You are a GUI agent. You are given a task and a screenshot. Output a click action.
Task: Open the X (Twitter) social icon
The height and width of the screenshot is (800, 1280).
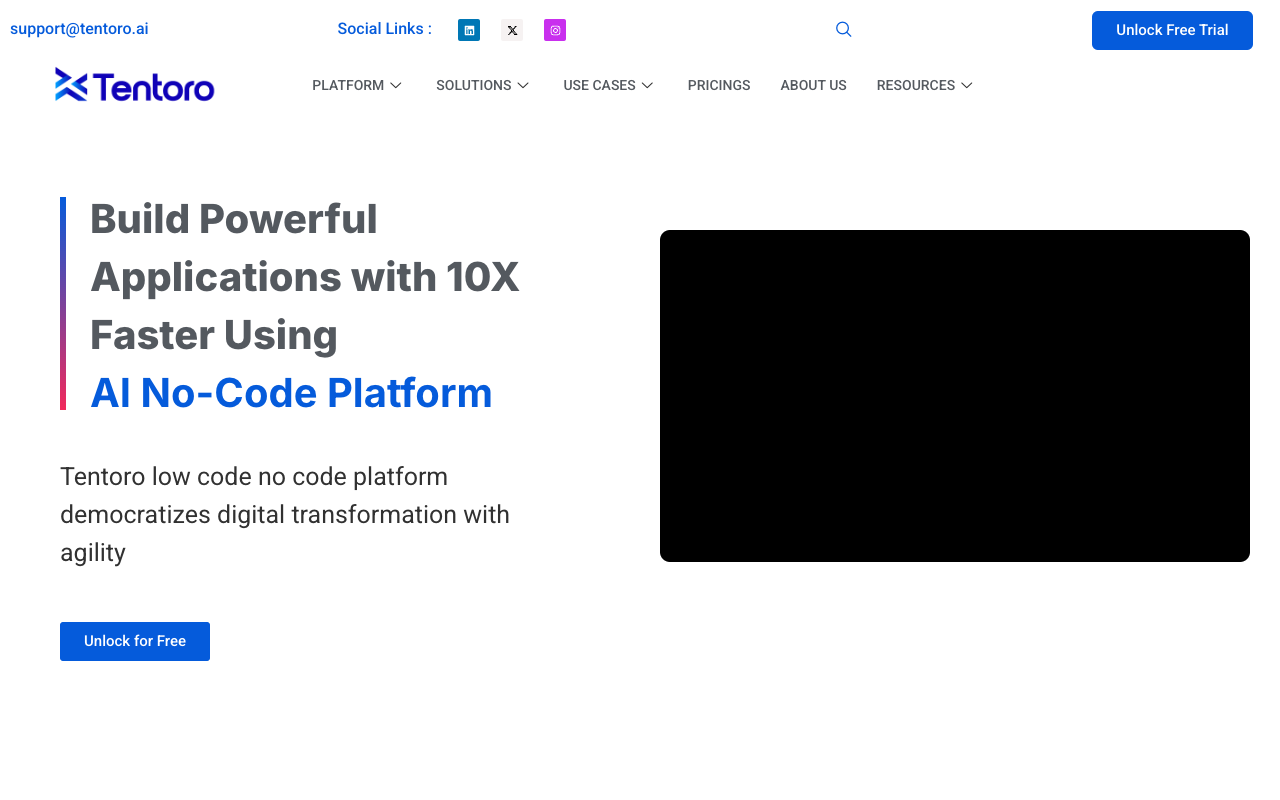(x=512, y=30)
